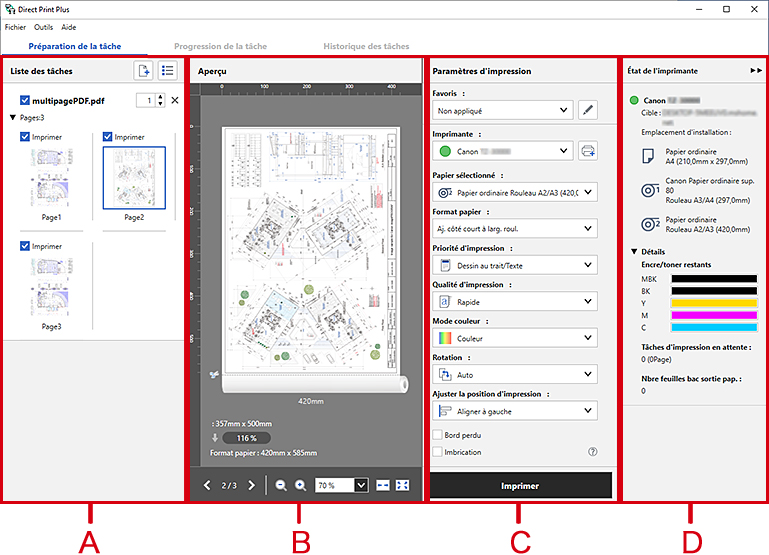The image size is (769, 555).
Task: Open help icon next to Imbrication
Action: (594, 452)
